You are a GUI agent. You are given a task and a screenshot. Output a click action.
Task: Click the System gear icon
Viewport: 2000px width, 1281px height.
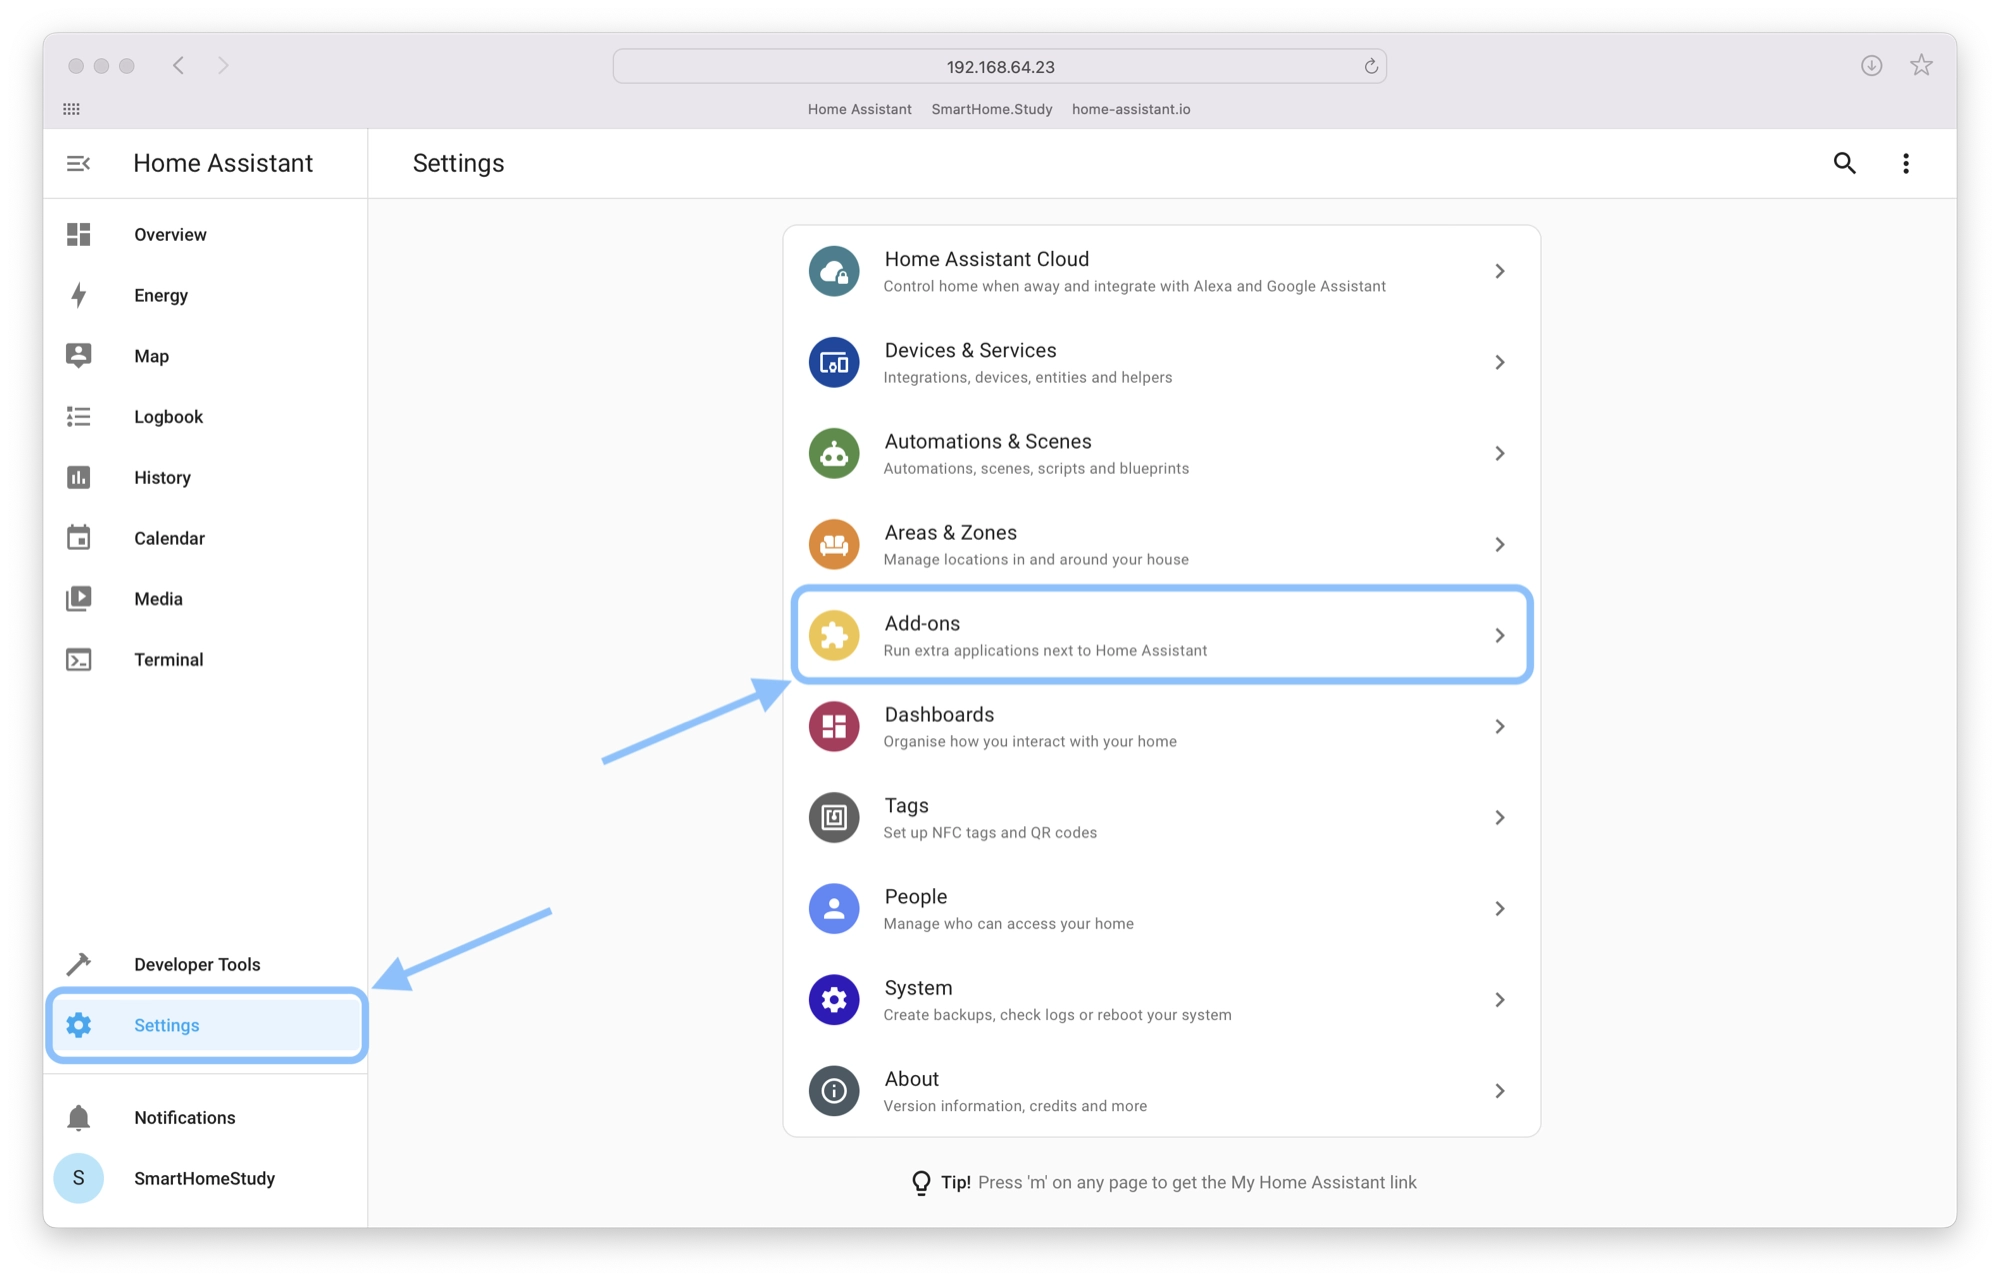(x=834, y=1000)
